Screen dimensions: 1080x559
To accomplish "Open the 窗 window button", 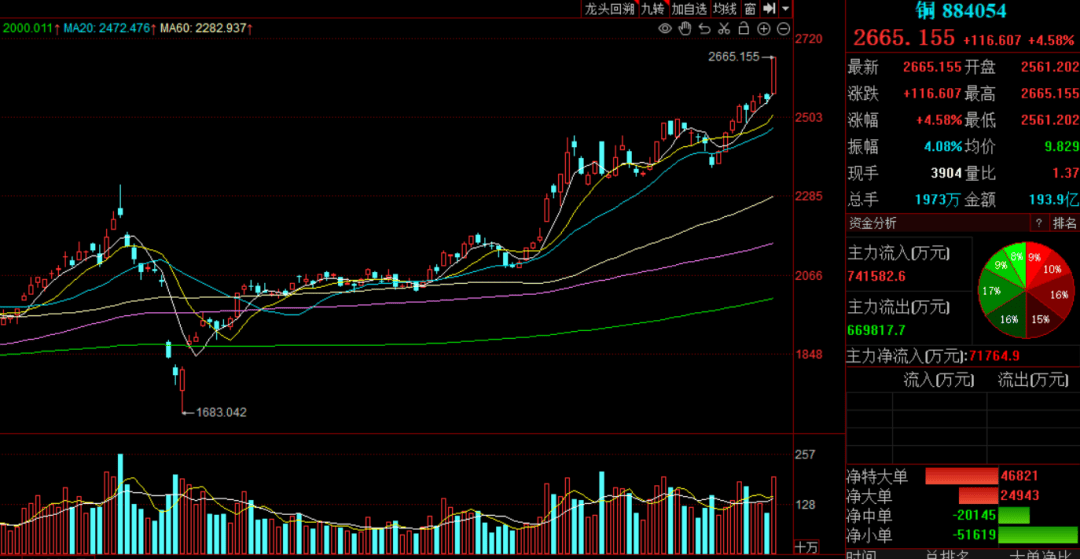I will coord(749,8).
